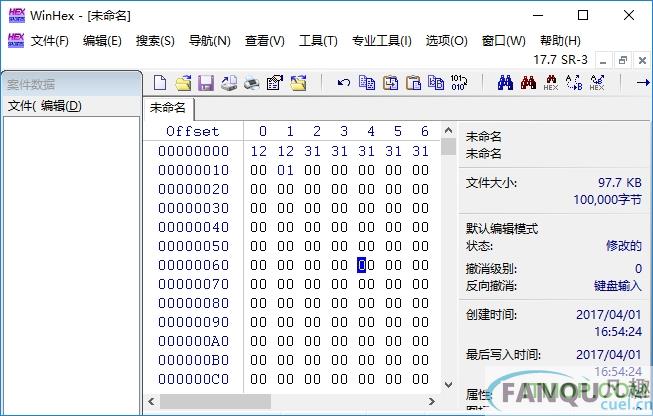This screenshot has width=653, height=416.
Task: Click the Replace Hex values icon
Action: [x=597, y=82]
